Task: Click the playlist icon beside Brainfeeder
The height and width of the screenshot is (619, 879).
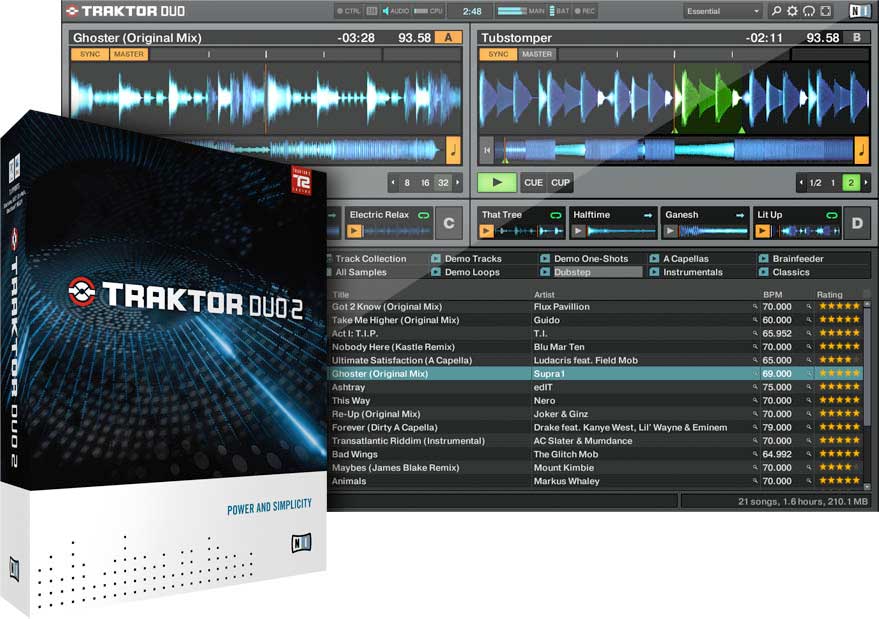Action: pyautogui.click(x=764, y=258)
